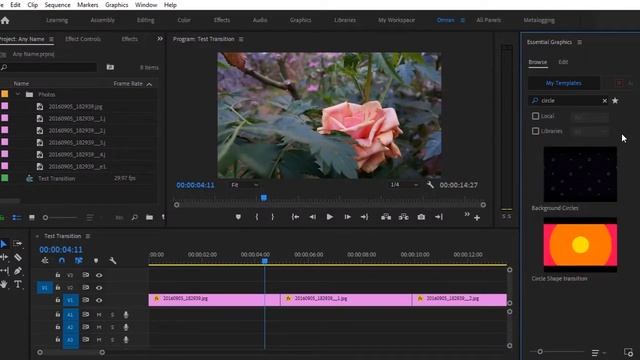Collapse the Photos bin
Viewport: 640px width, 360px height.
(x=18, y=94)
